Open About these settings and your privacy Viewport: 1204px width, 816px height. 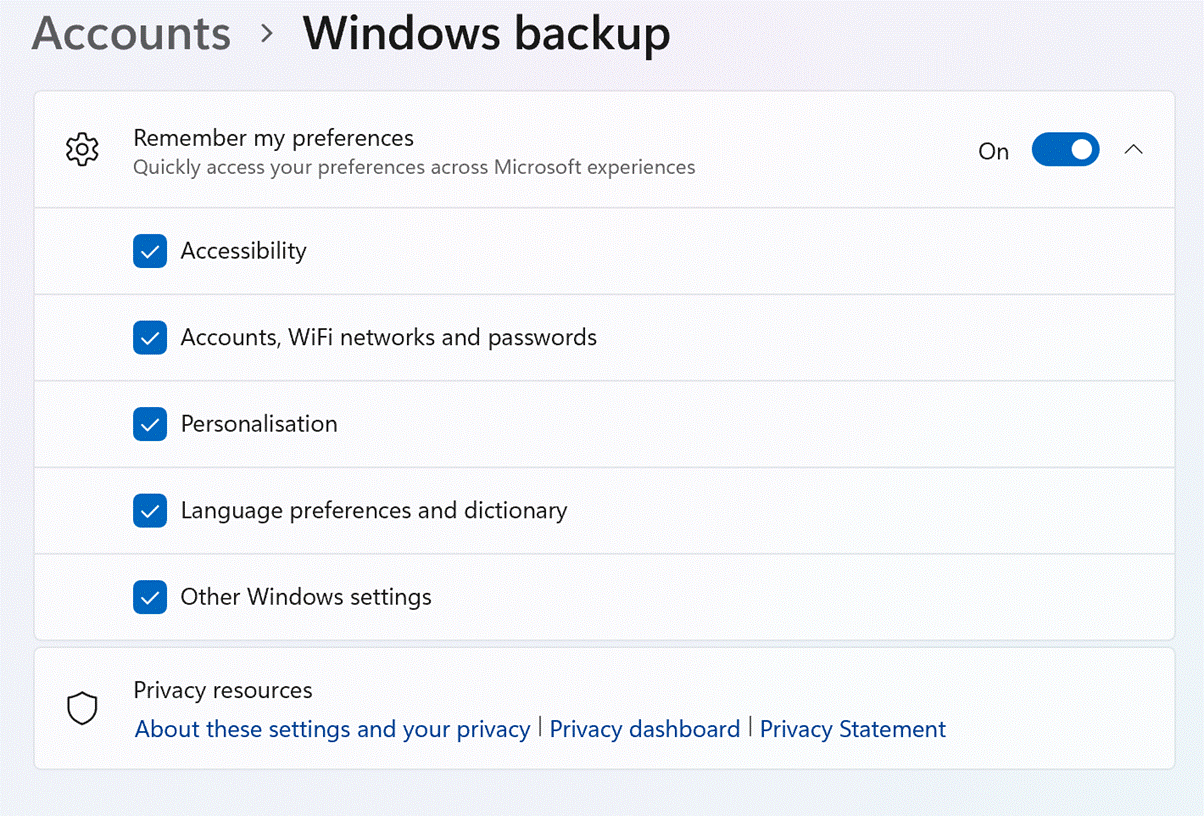[332, 729]
